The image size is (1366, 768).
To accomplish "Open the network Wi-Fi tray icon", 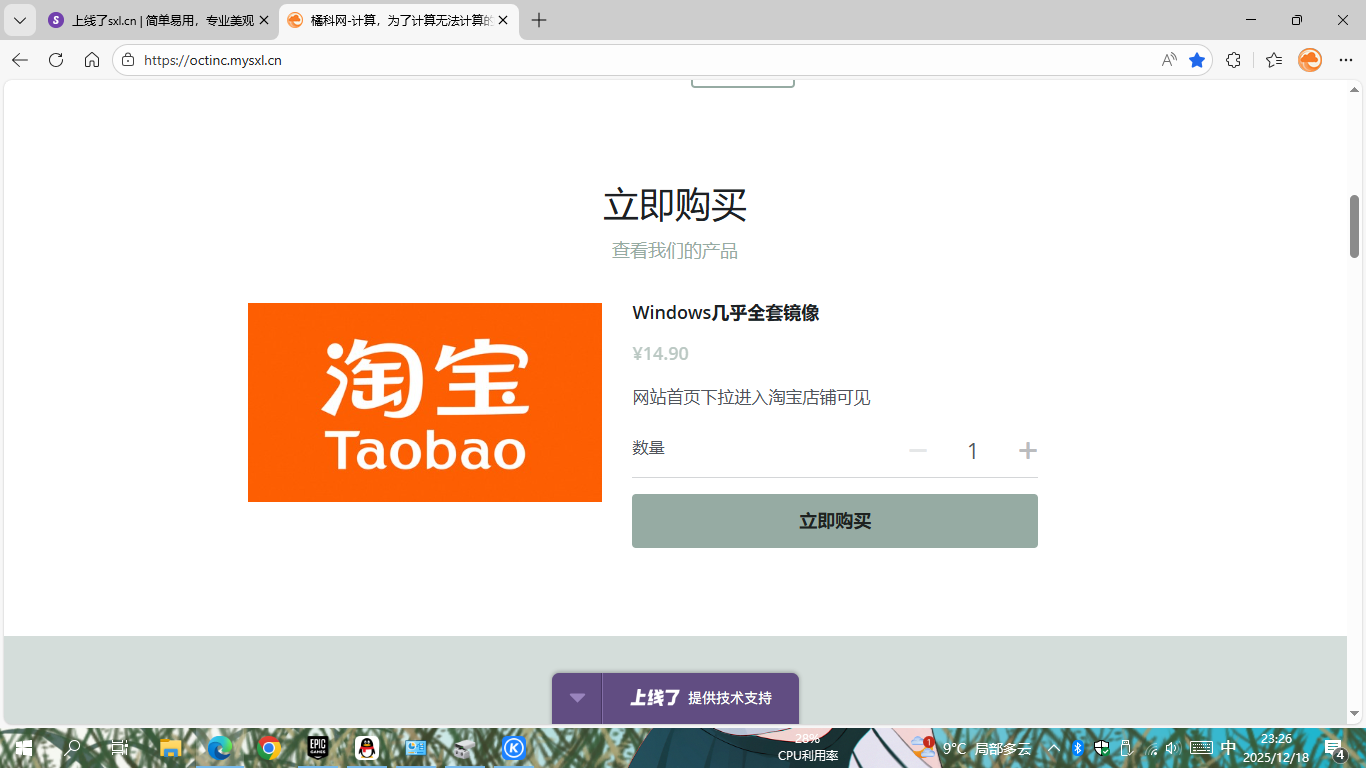I will 1152,748.
